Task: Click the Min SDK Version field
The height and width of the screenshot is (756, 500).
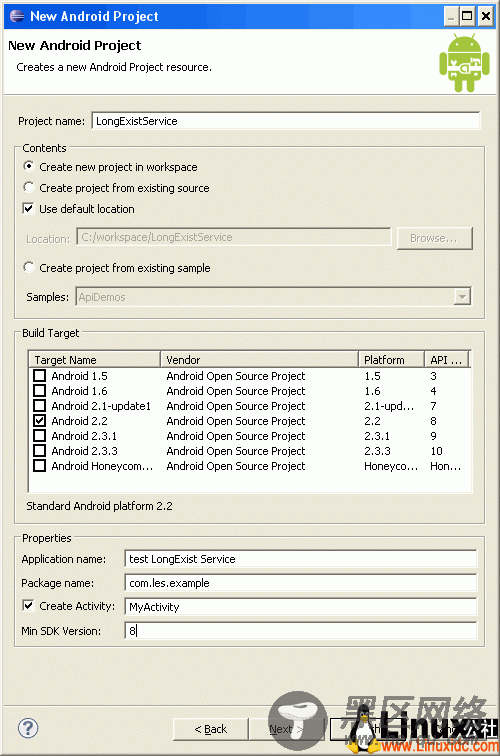Action: 300,631
